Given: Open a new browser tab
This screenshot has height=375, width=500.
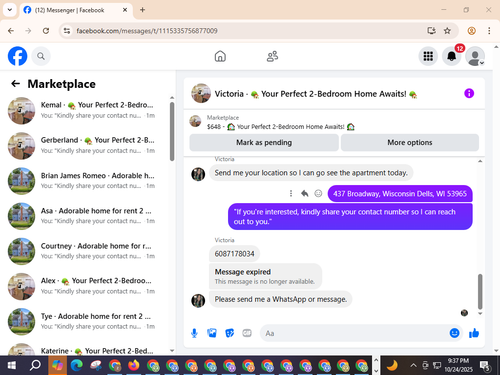Looking at the screenshot, I should (x=142, y=10).
